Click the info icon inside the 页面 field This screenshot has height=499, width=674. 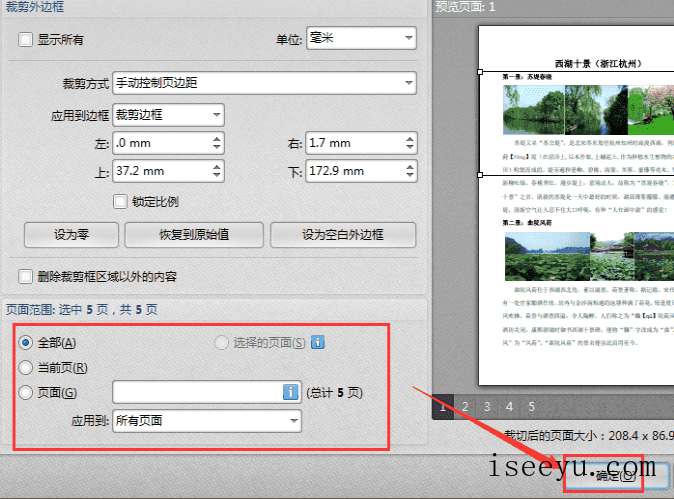[291, 392]
